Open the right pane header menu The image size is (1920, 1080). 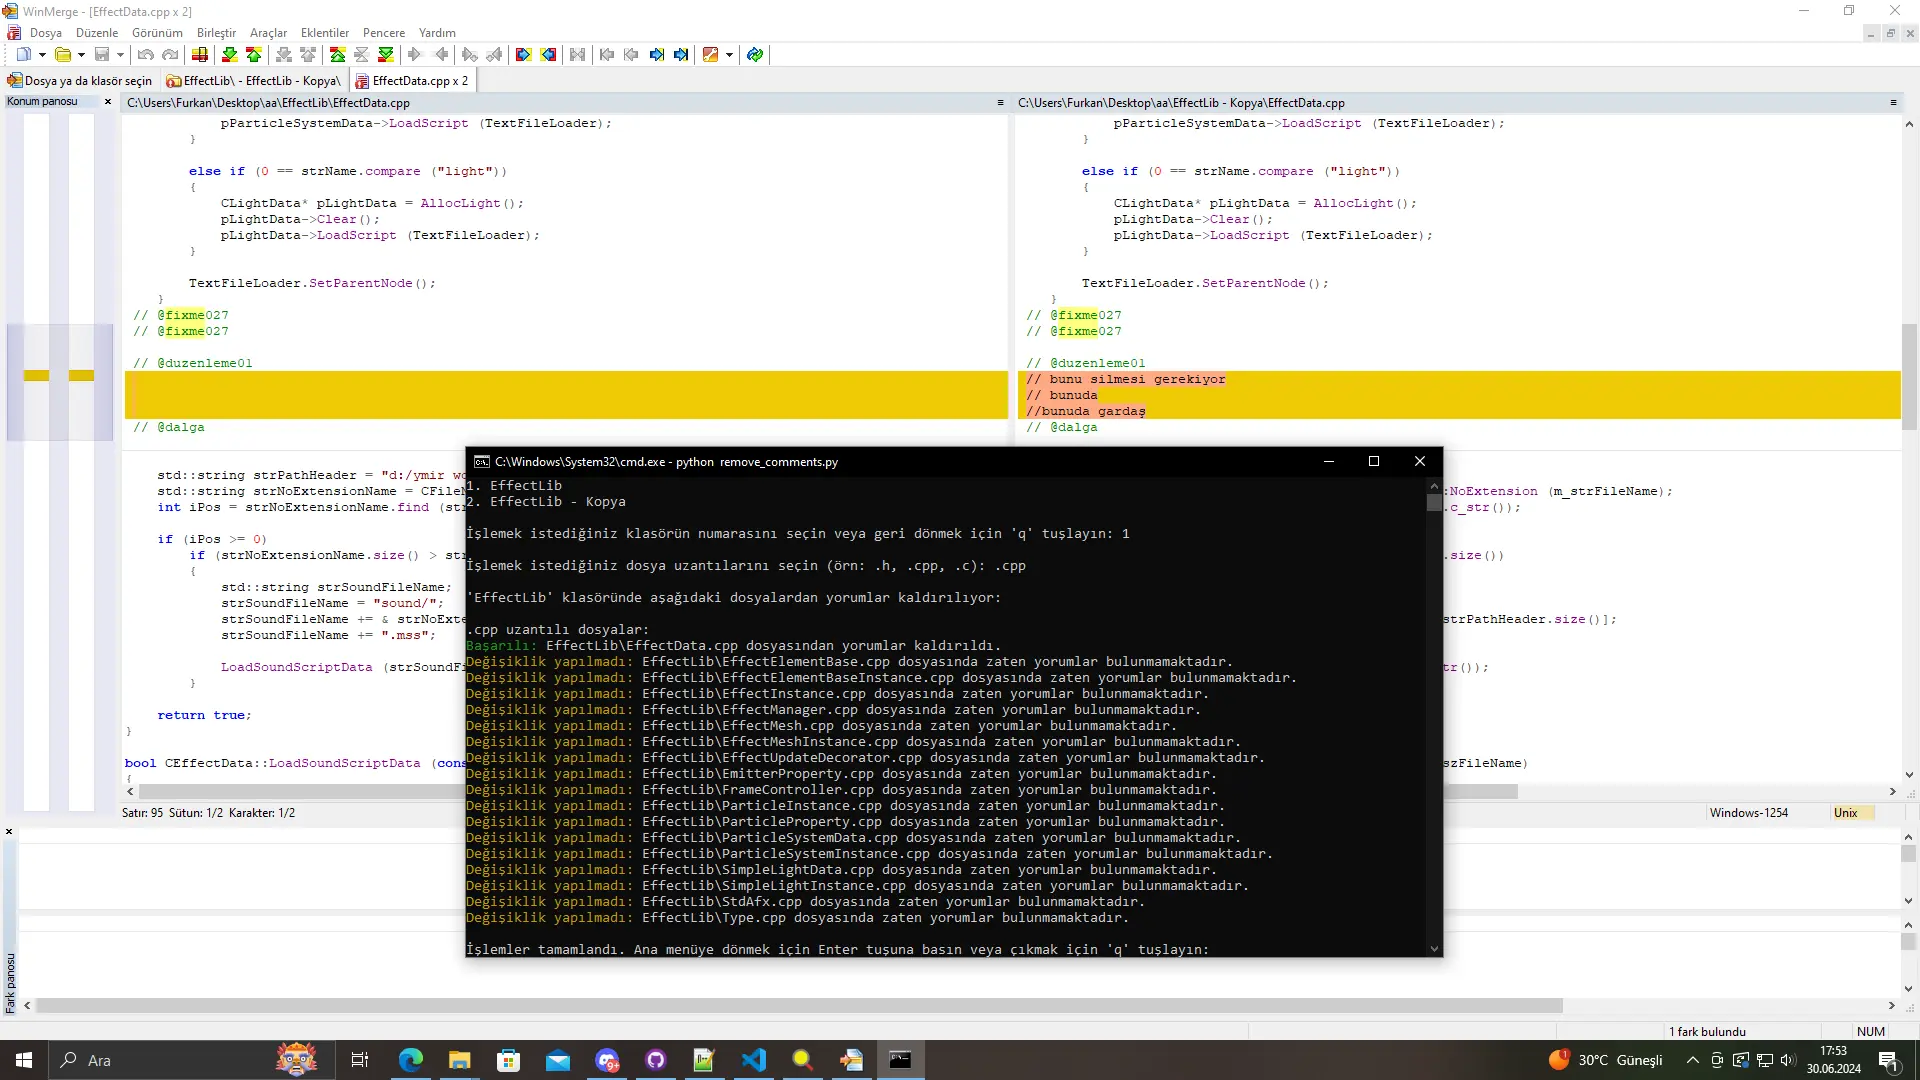coord(1893,103)
